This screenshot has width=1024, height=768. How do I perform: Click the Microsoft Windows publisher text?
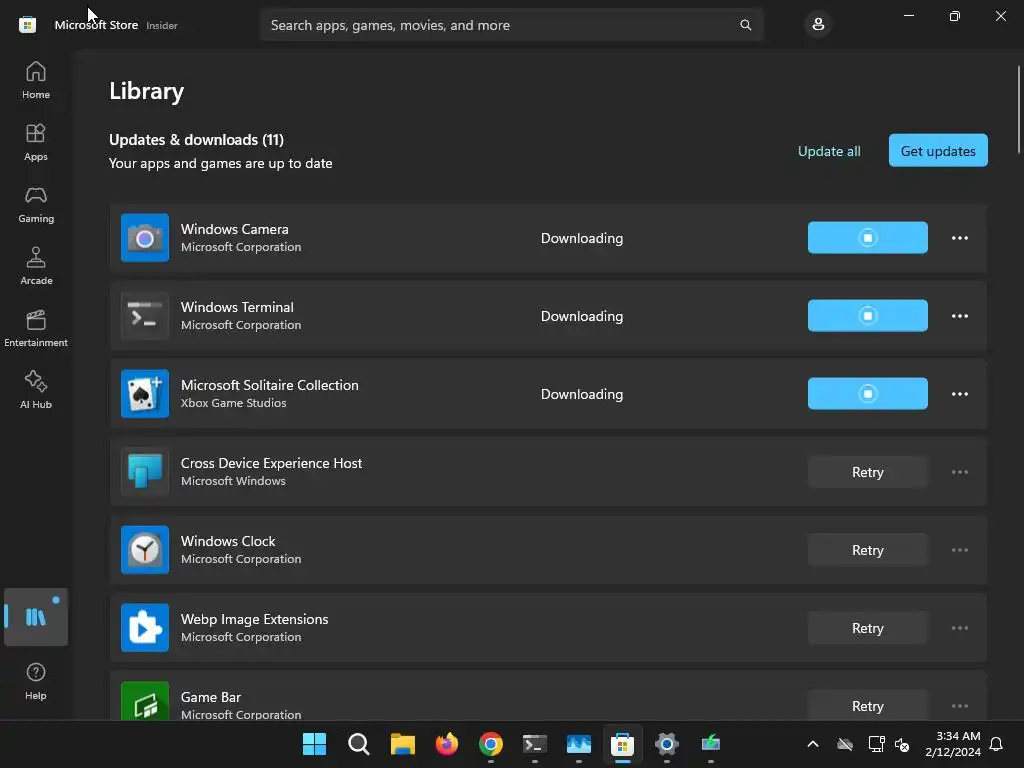click(233, 481)
